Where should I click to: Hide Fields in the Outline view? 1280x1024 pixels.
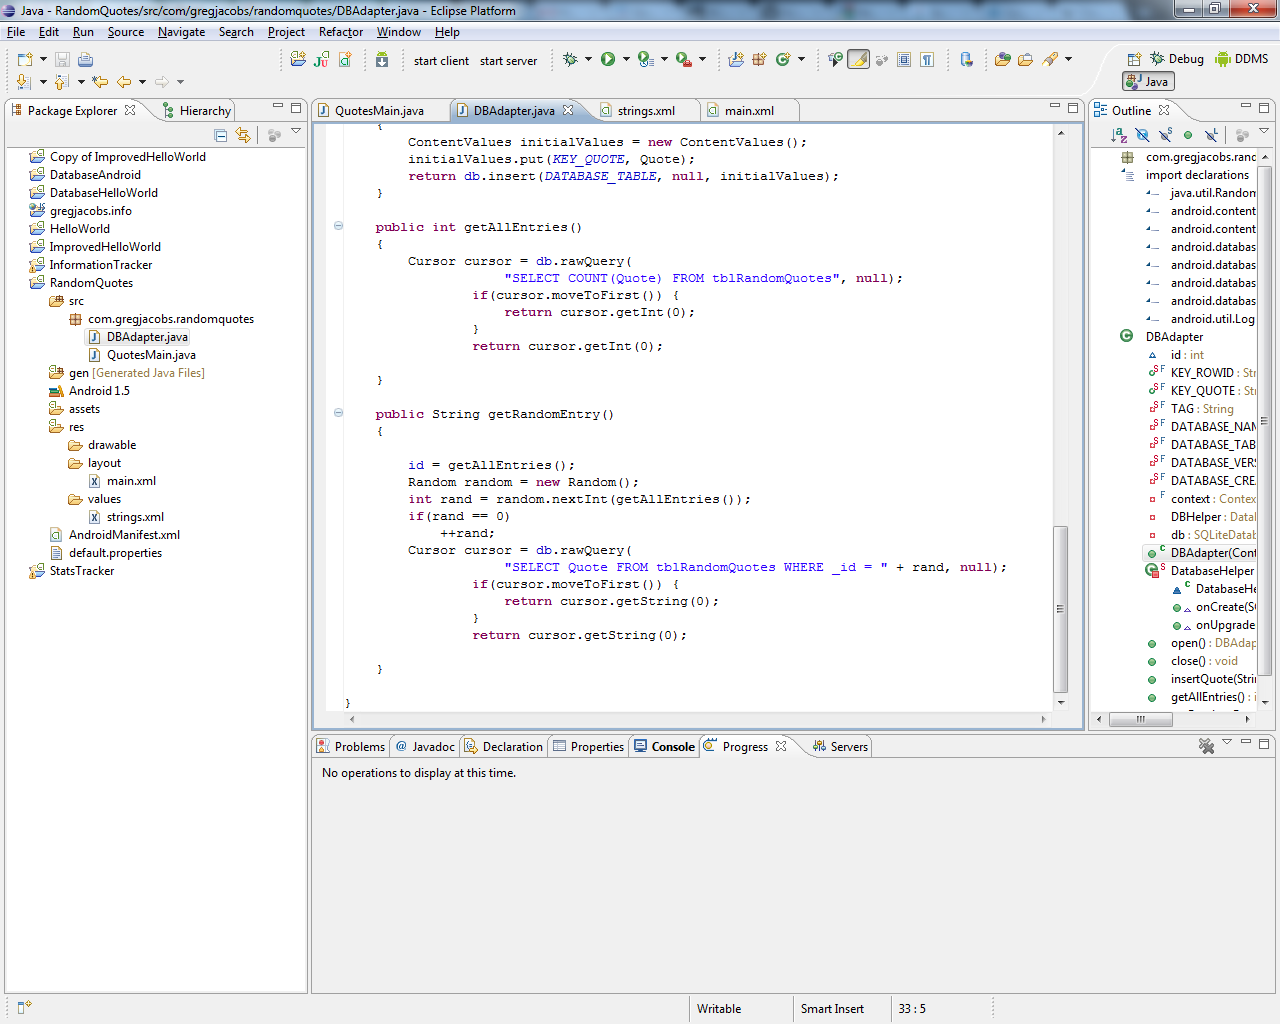(1142, 134)
